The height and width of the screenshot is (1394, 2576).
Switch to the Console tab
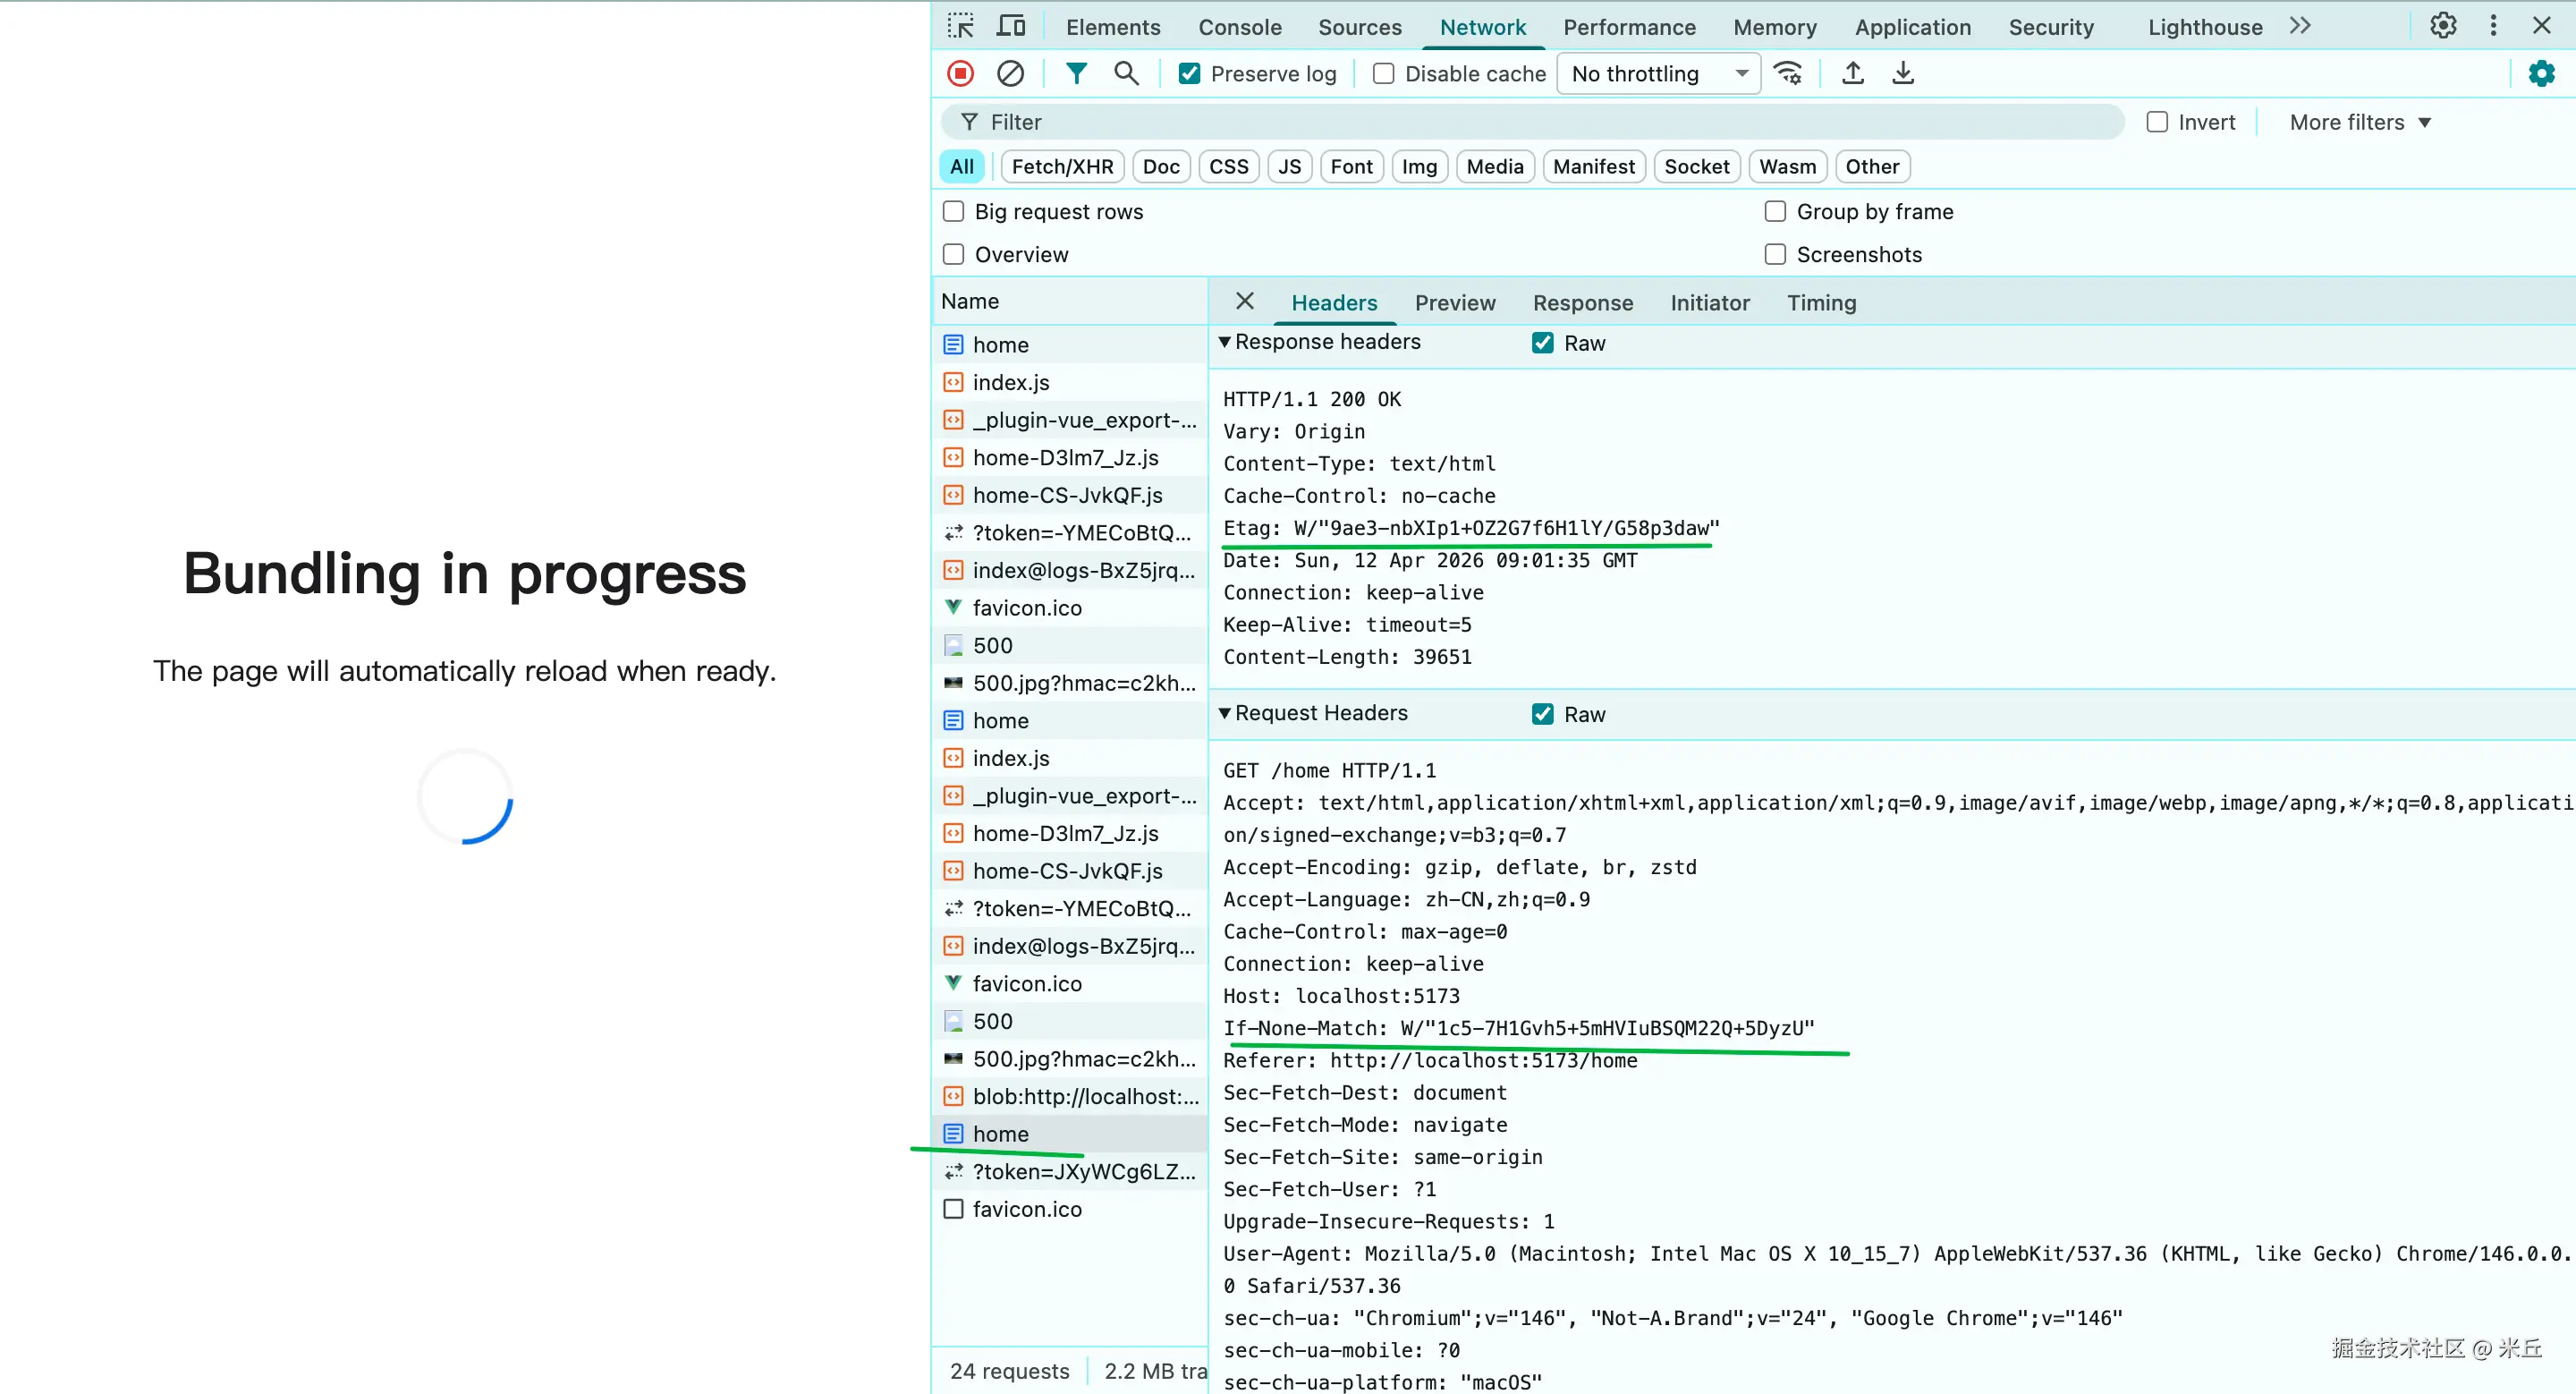[x=1239, y=27]
